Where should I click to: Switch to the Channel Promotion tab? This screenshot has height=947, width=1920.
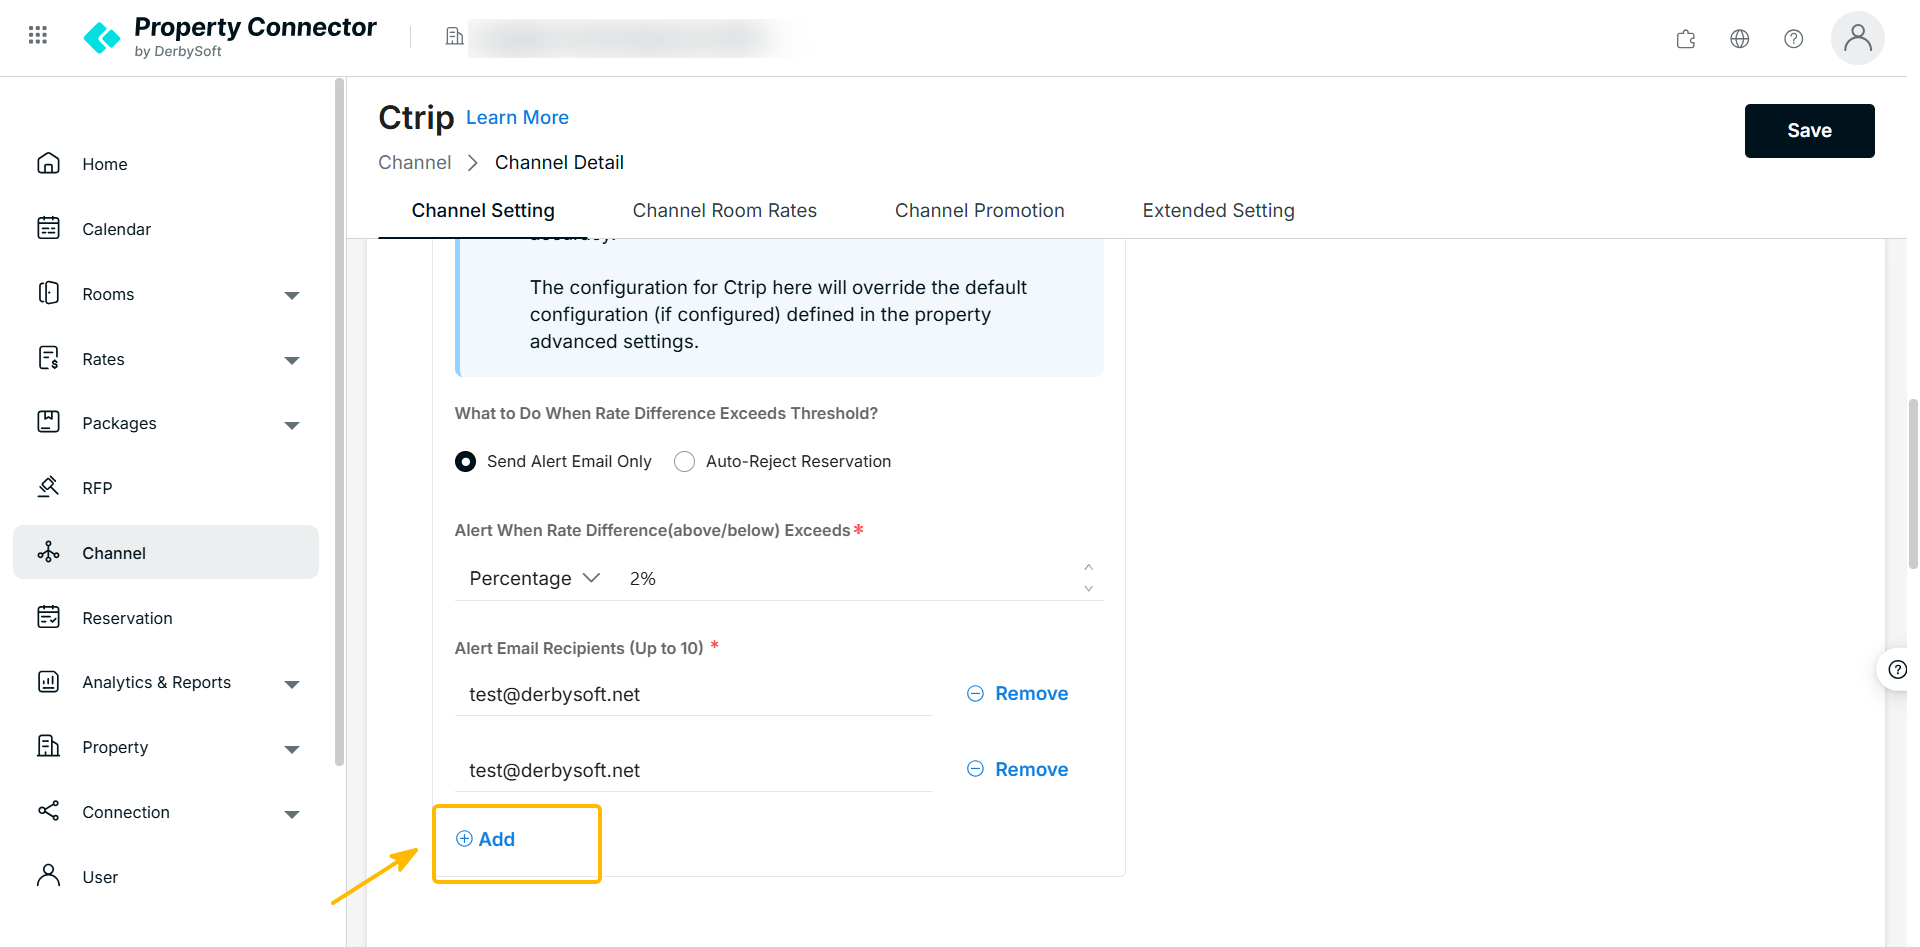point(980,210)
